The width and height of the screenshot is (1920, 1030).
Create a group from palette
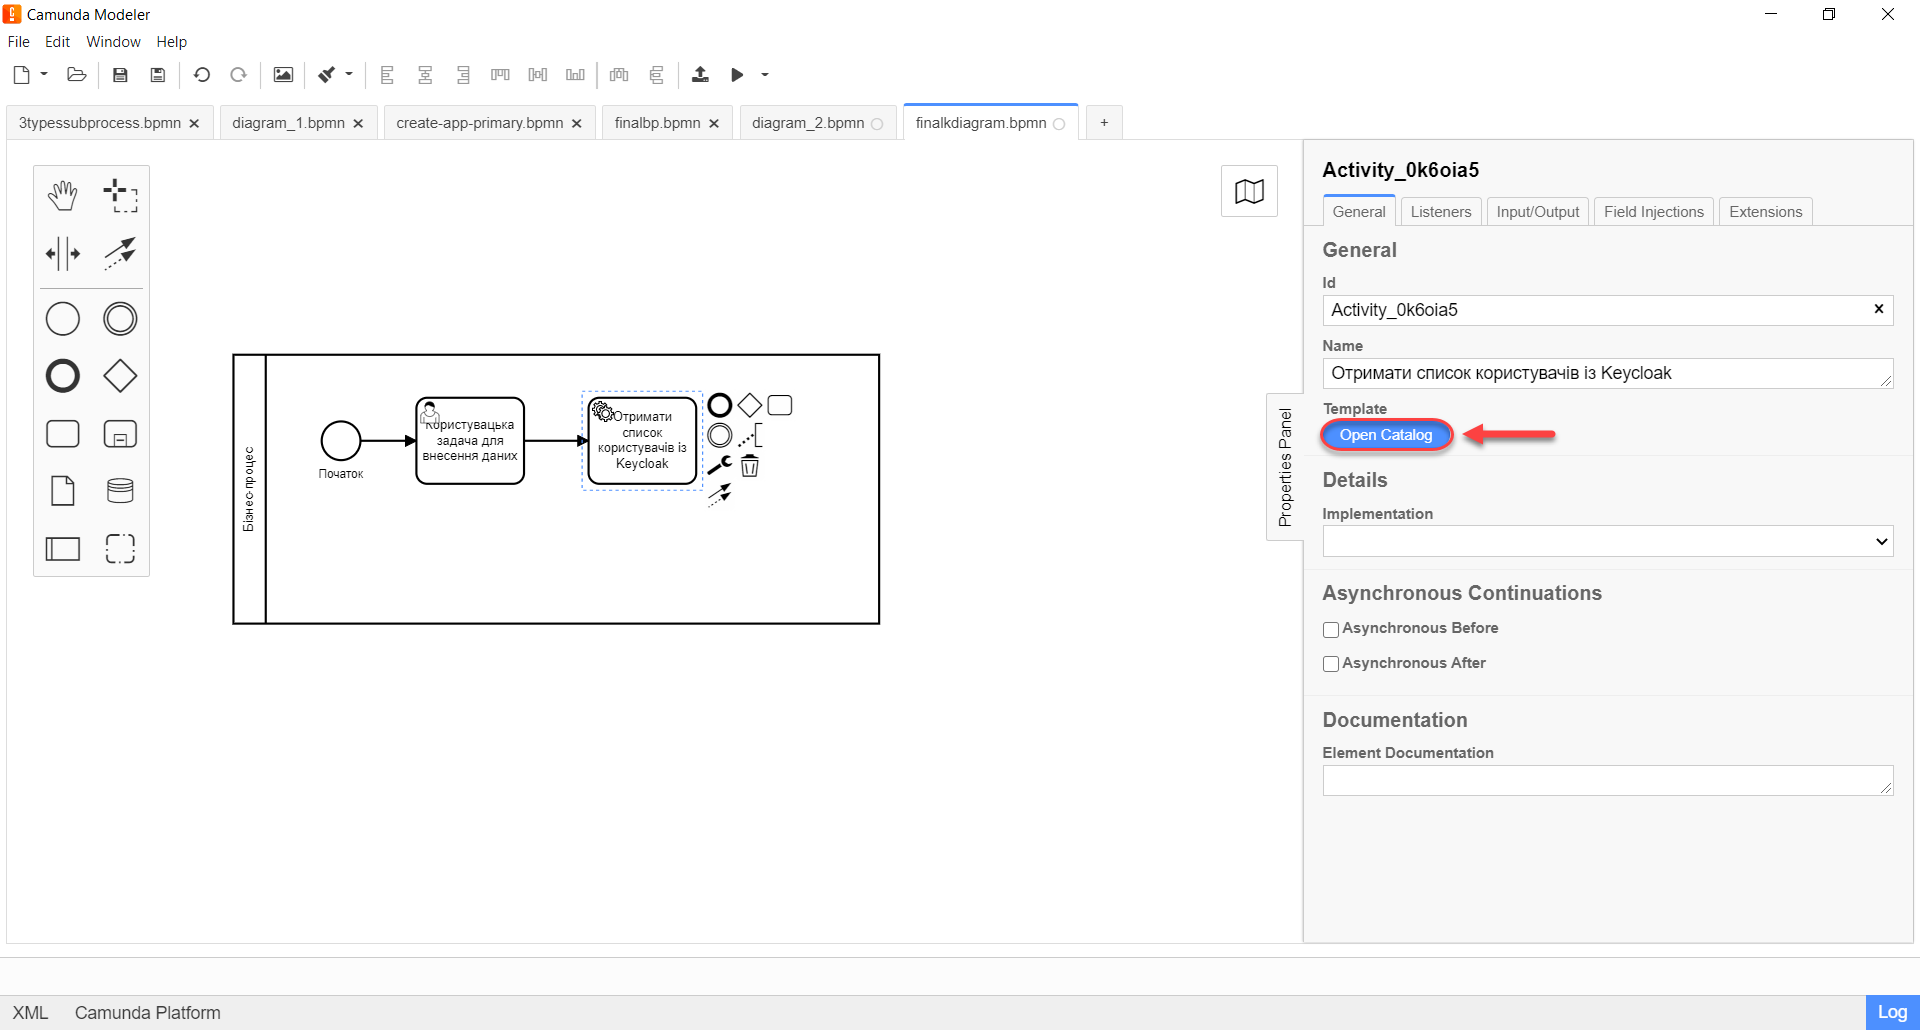pos(120,548)
